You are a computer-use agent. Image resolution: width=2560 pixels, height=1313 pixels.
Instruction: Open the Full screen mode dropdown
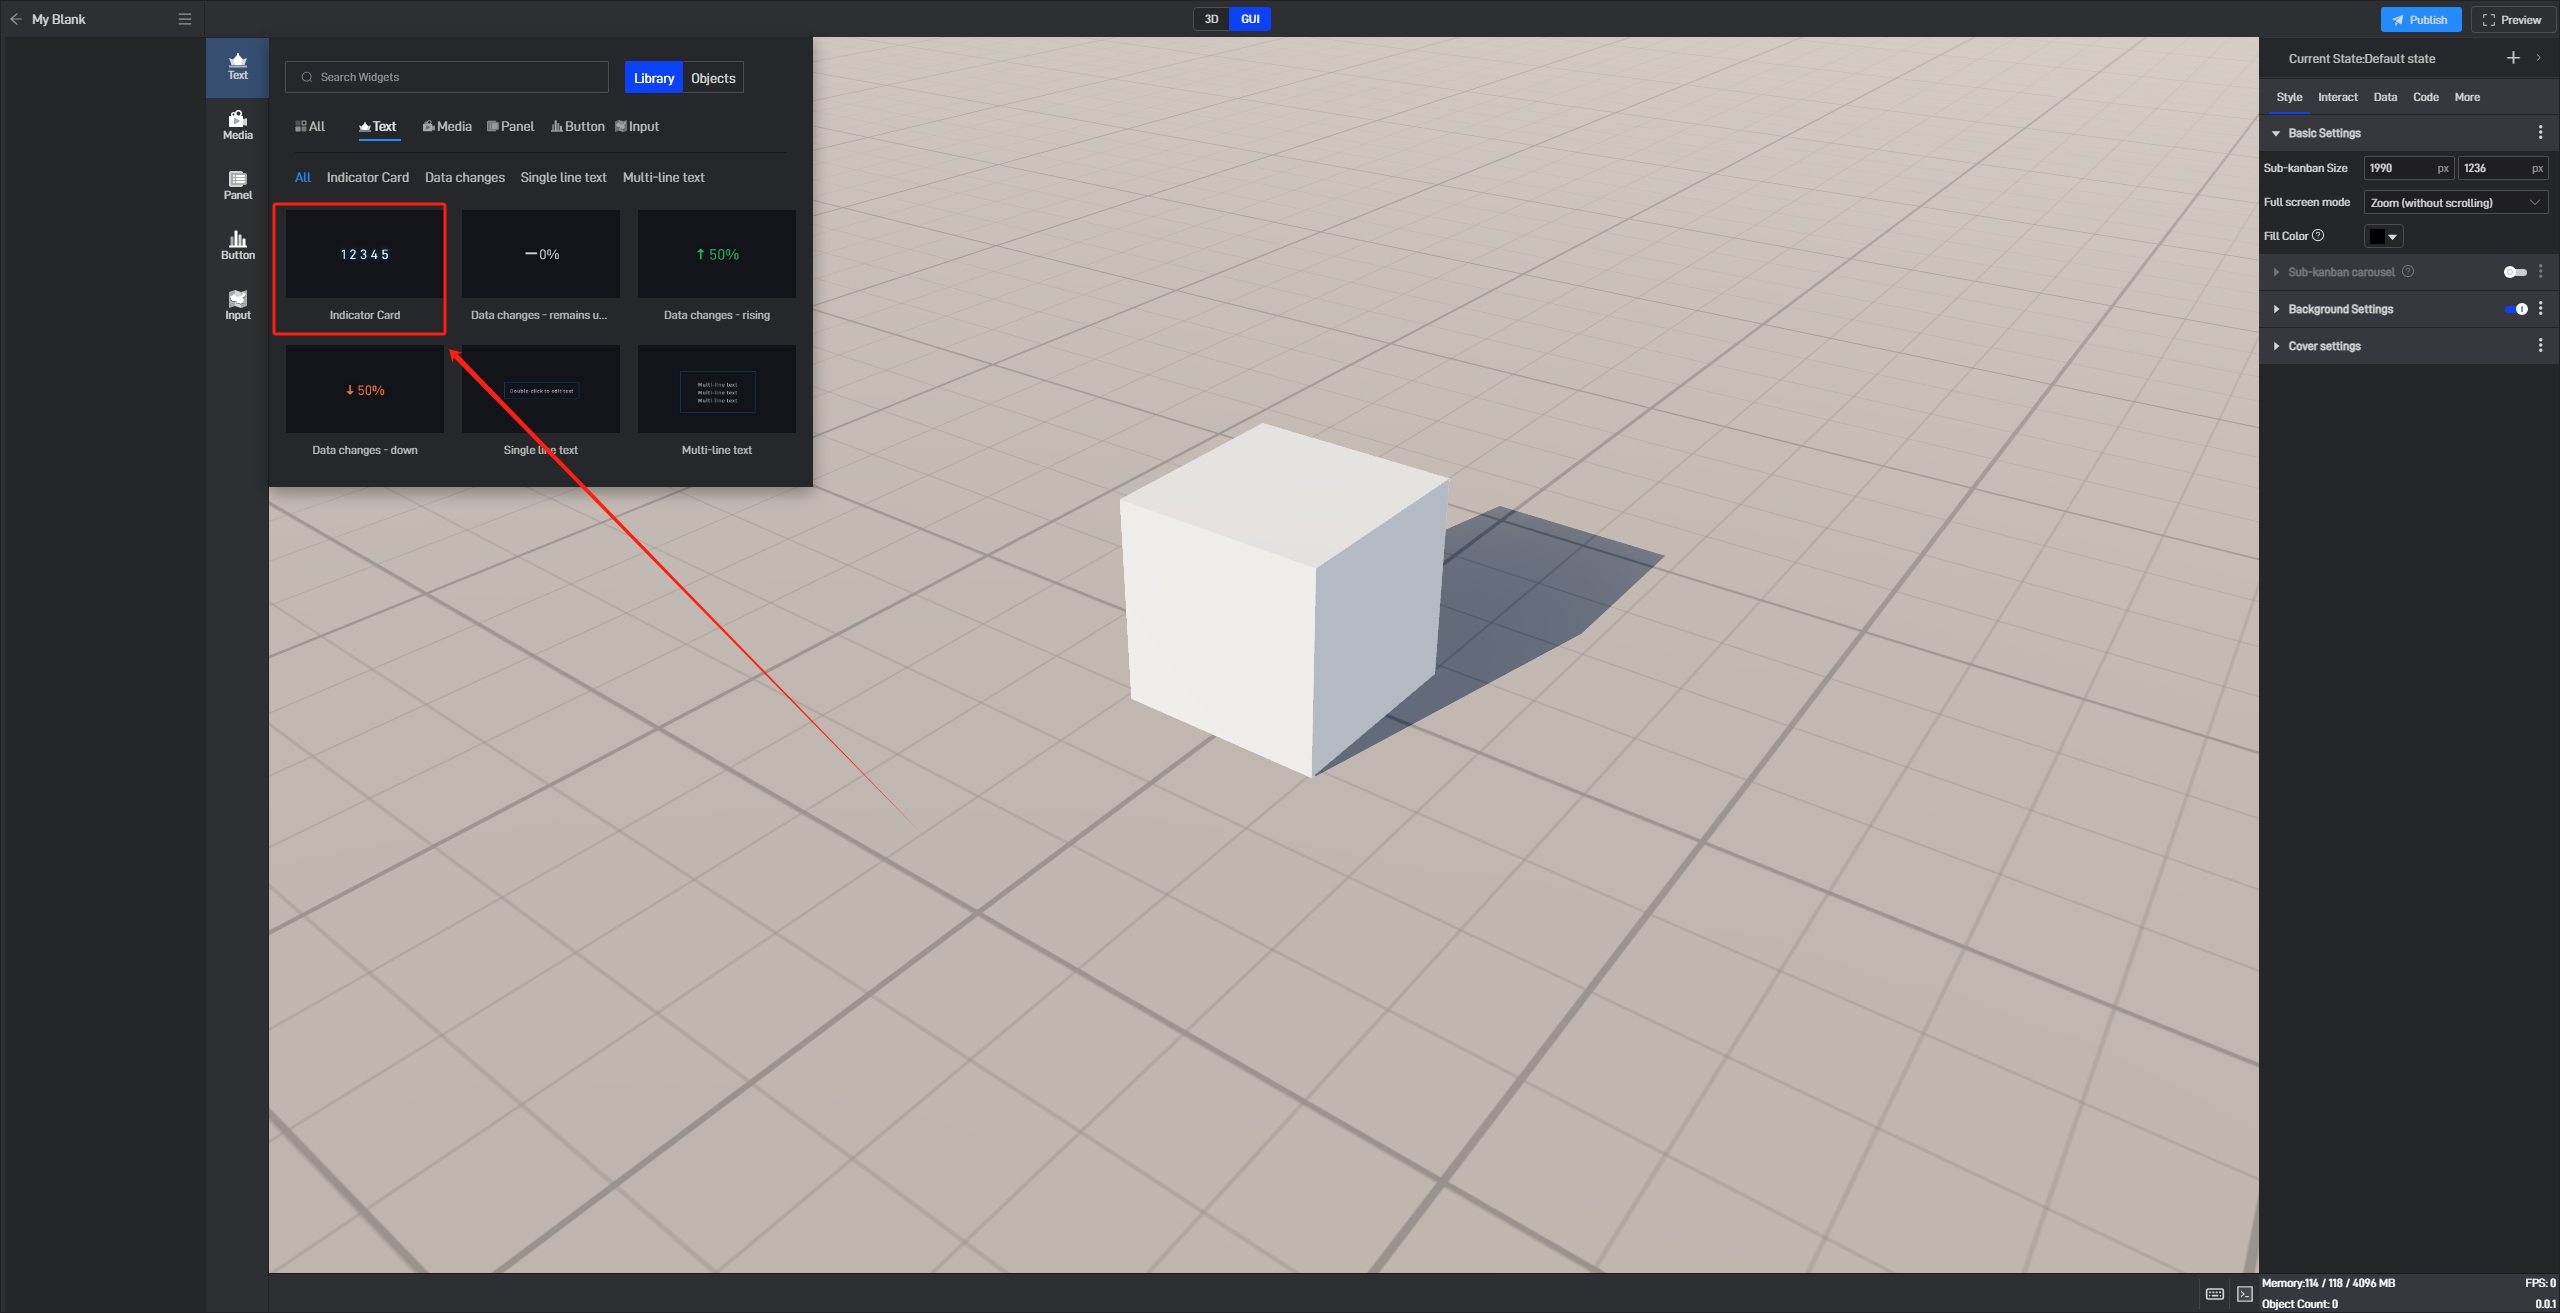click(x=2455, y=203)
